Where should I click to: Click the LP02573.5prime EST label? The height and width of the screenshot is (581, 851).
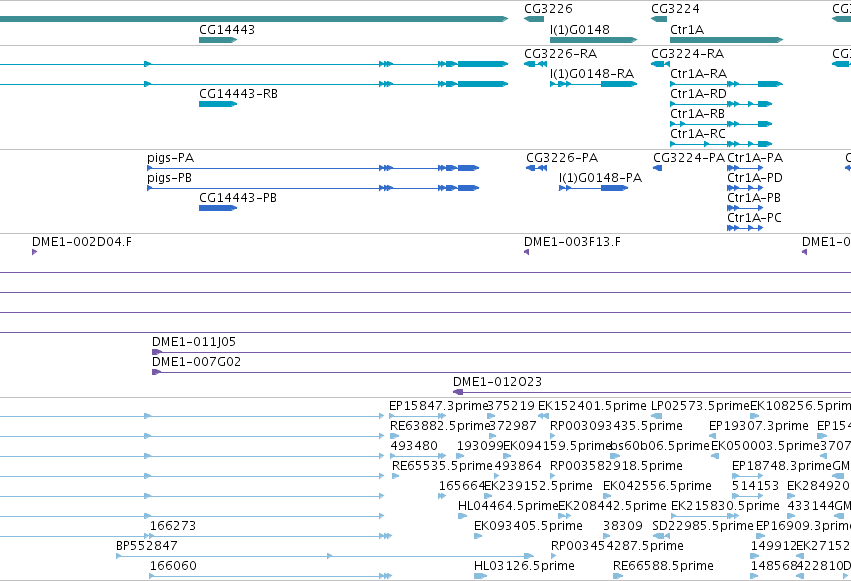coord(700,406)
